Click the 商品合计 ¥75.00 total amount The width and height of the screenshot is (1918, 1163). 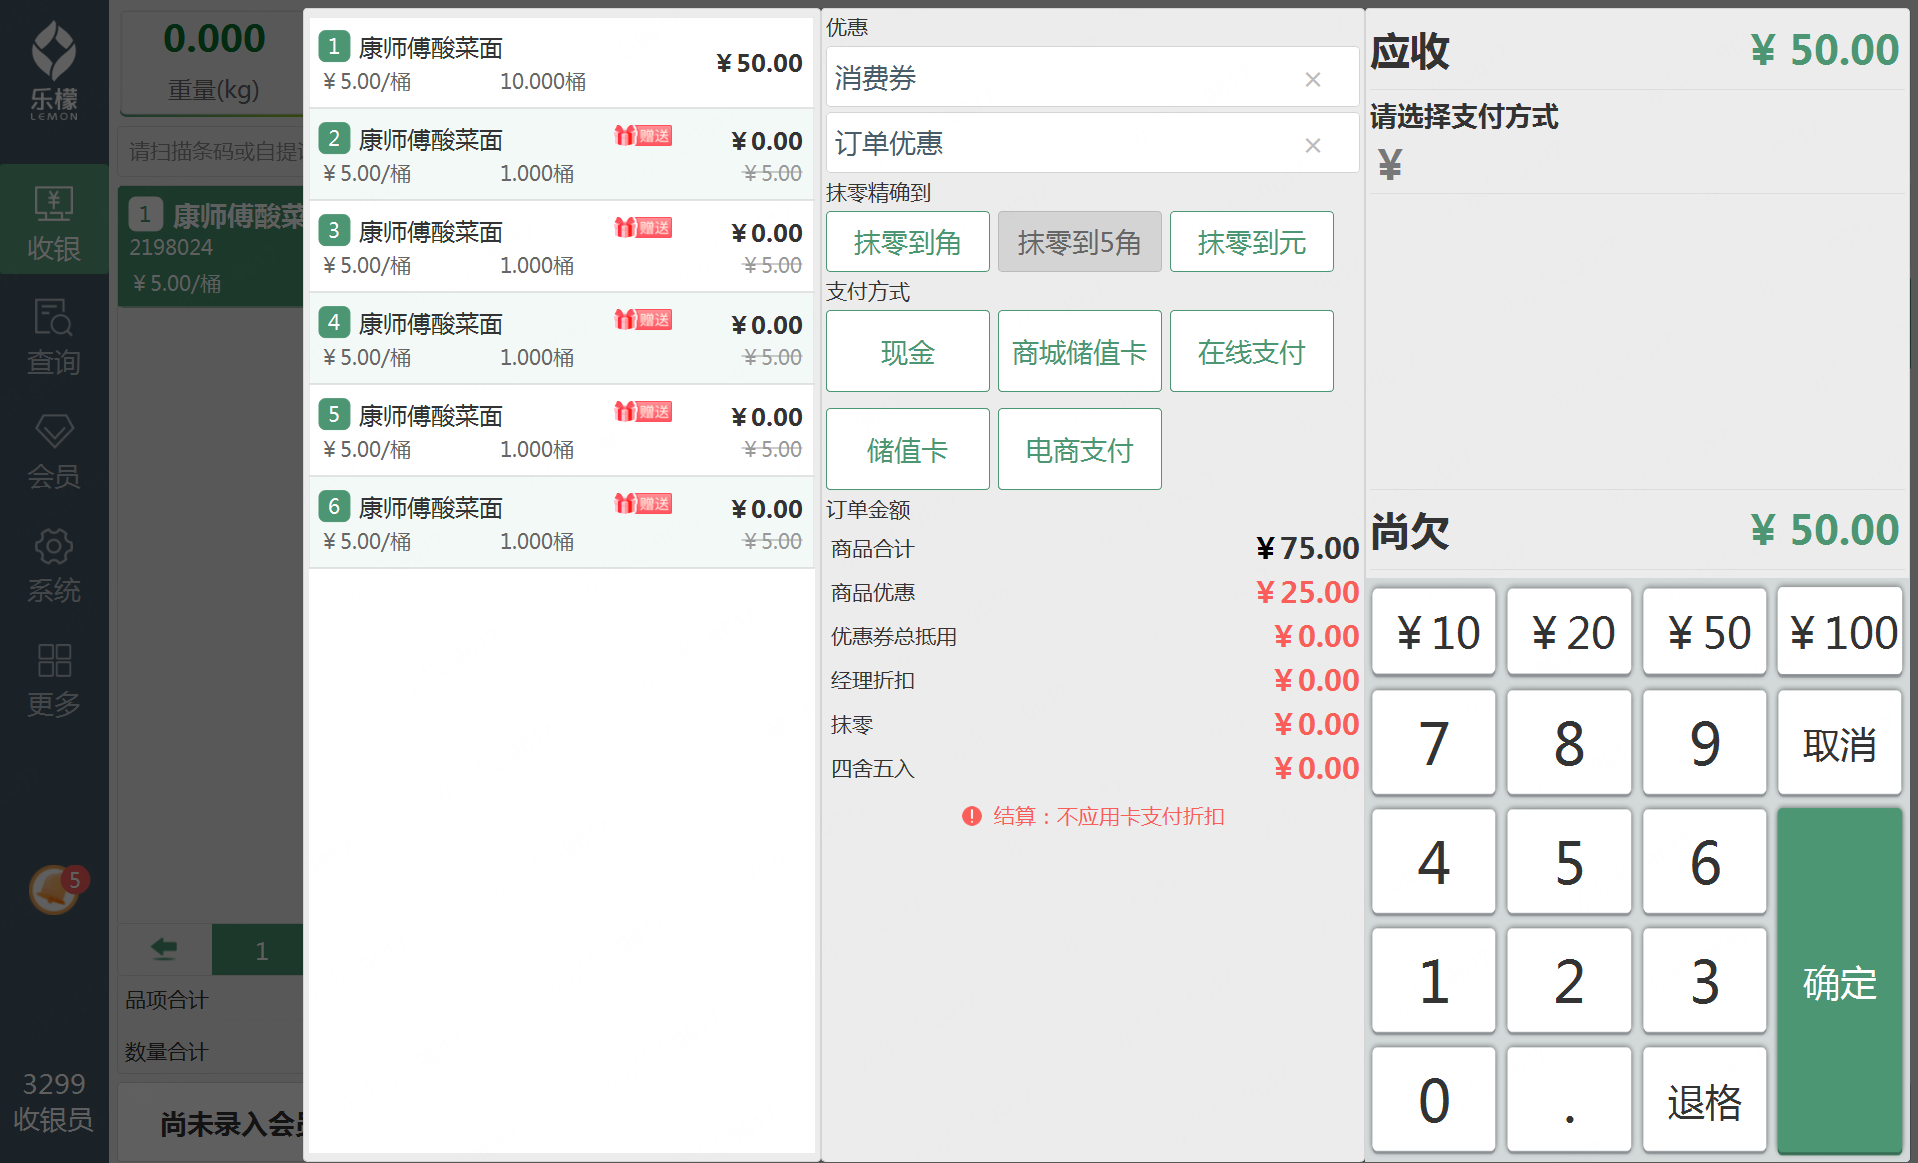1307,548
